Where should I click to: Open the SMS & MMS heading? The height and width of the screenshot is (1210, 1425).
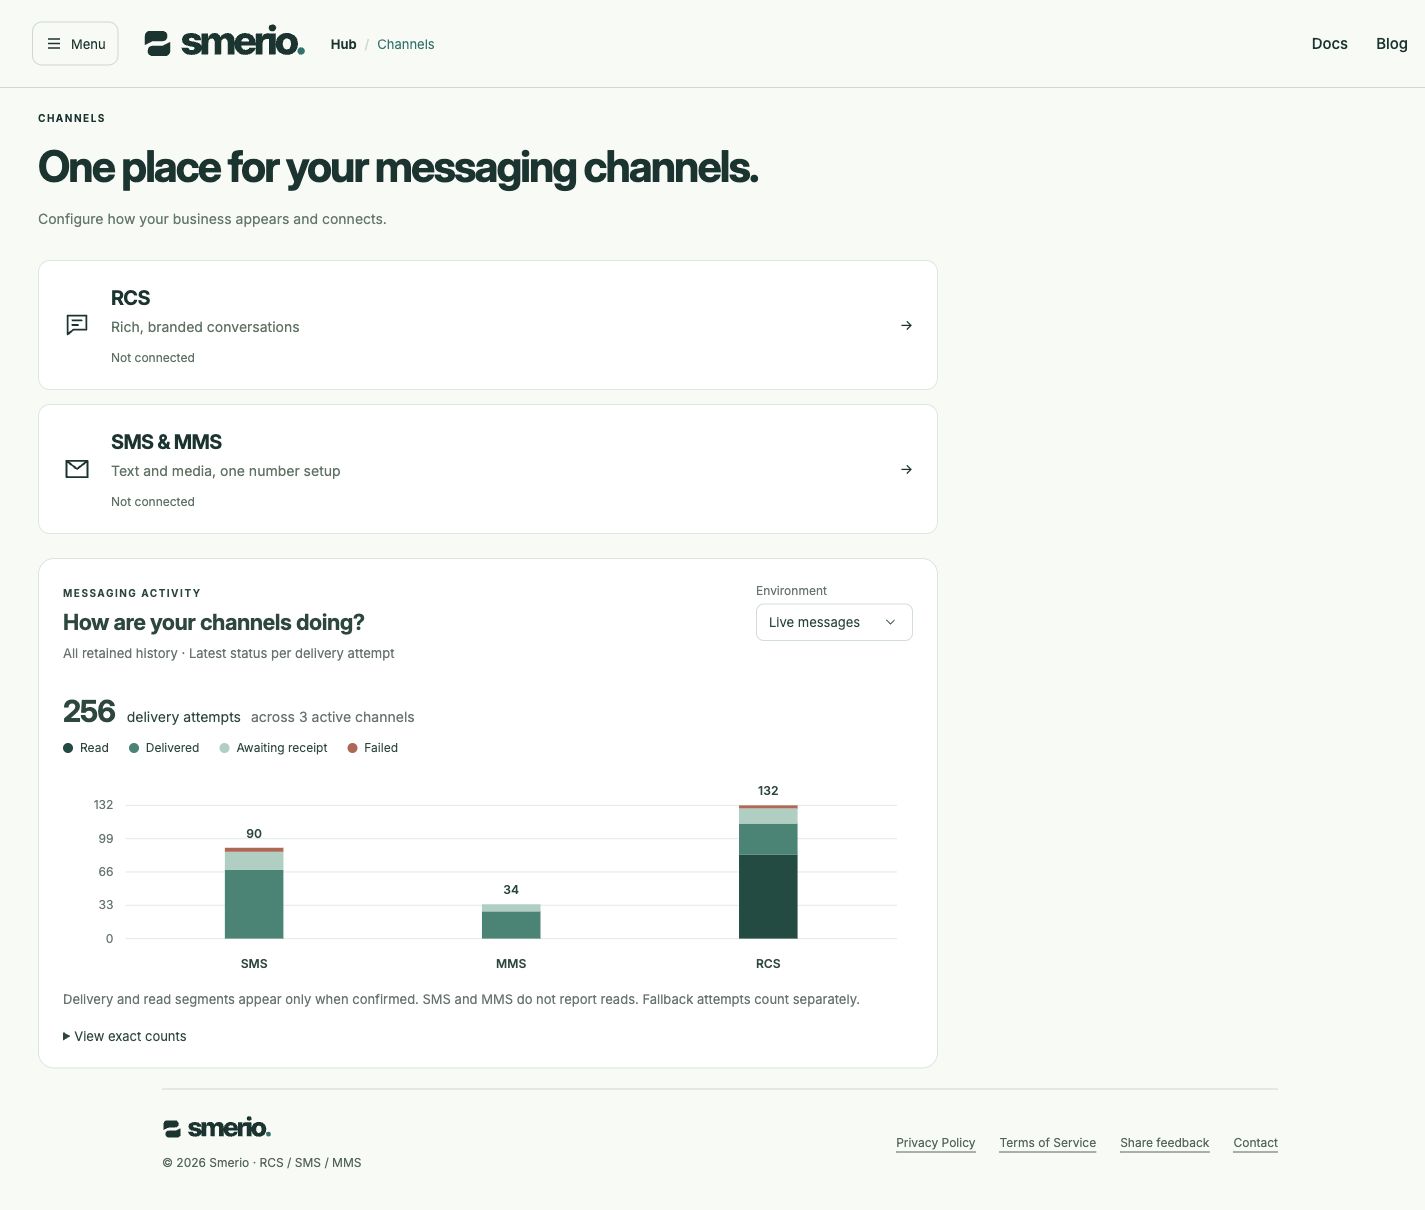[x=166, y=442]
